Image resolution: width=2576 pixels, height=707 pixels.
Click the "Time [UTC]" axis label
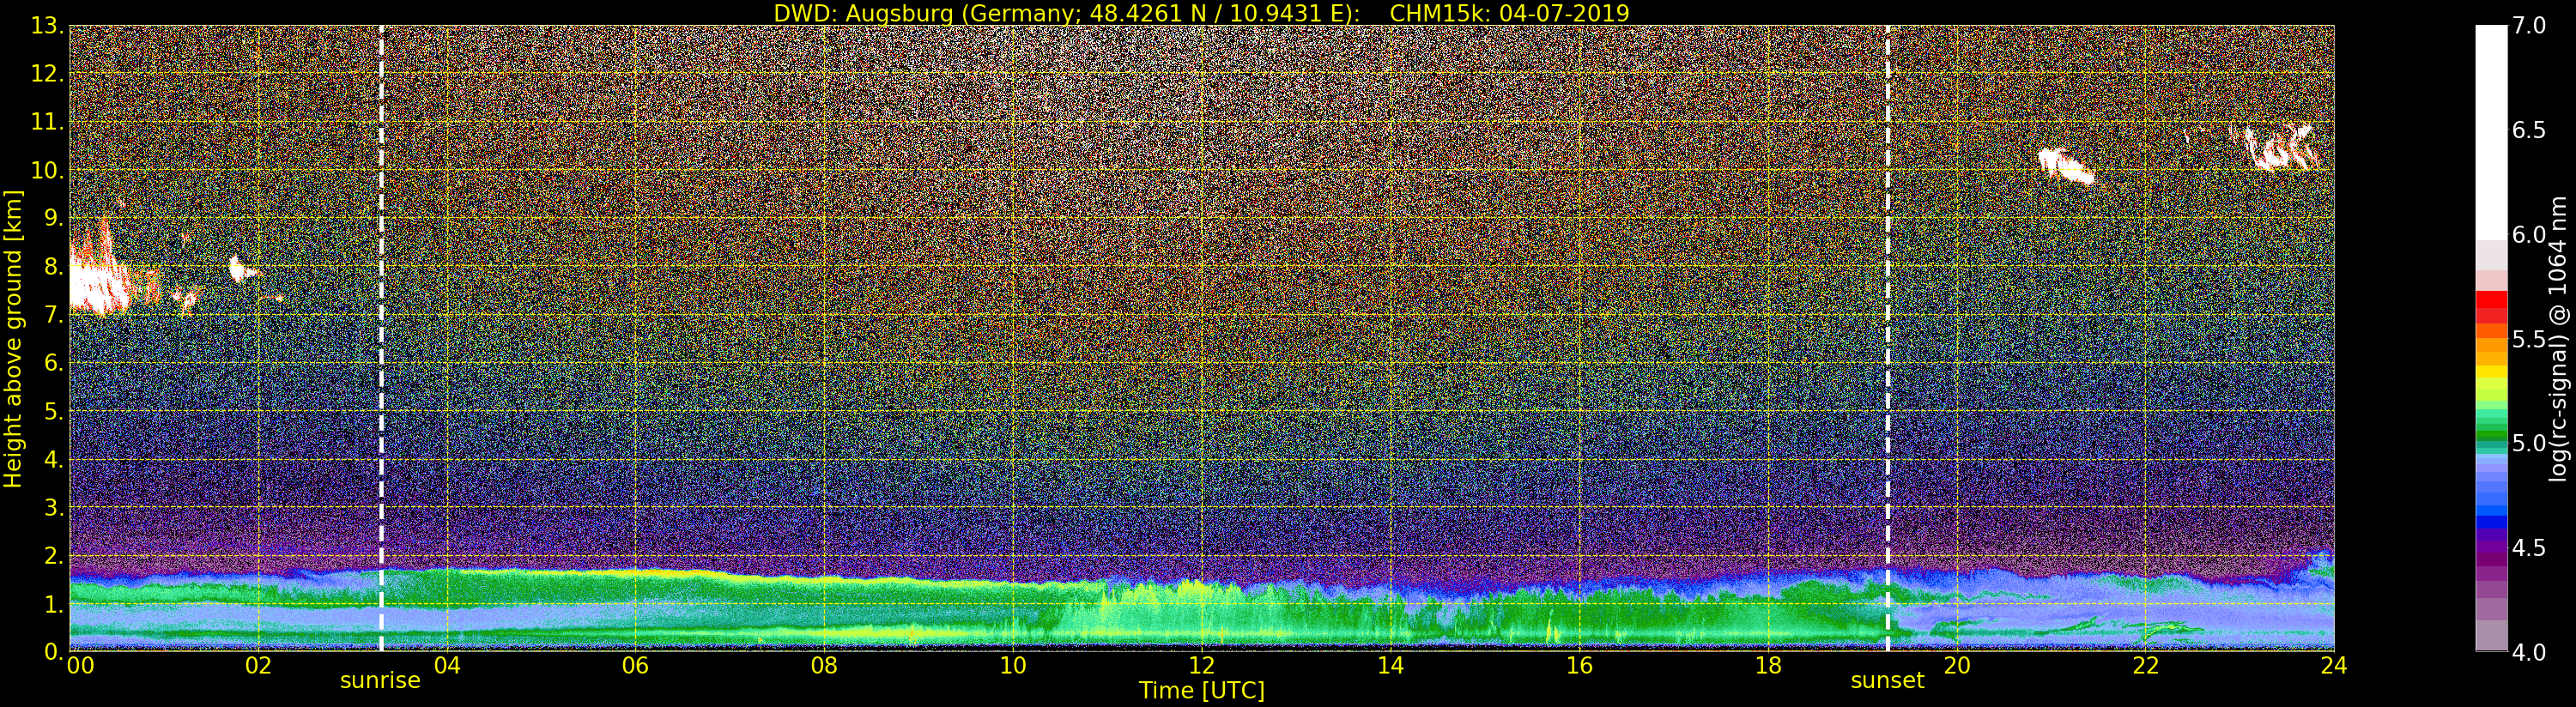pos(1202,690)
